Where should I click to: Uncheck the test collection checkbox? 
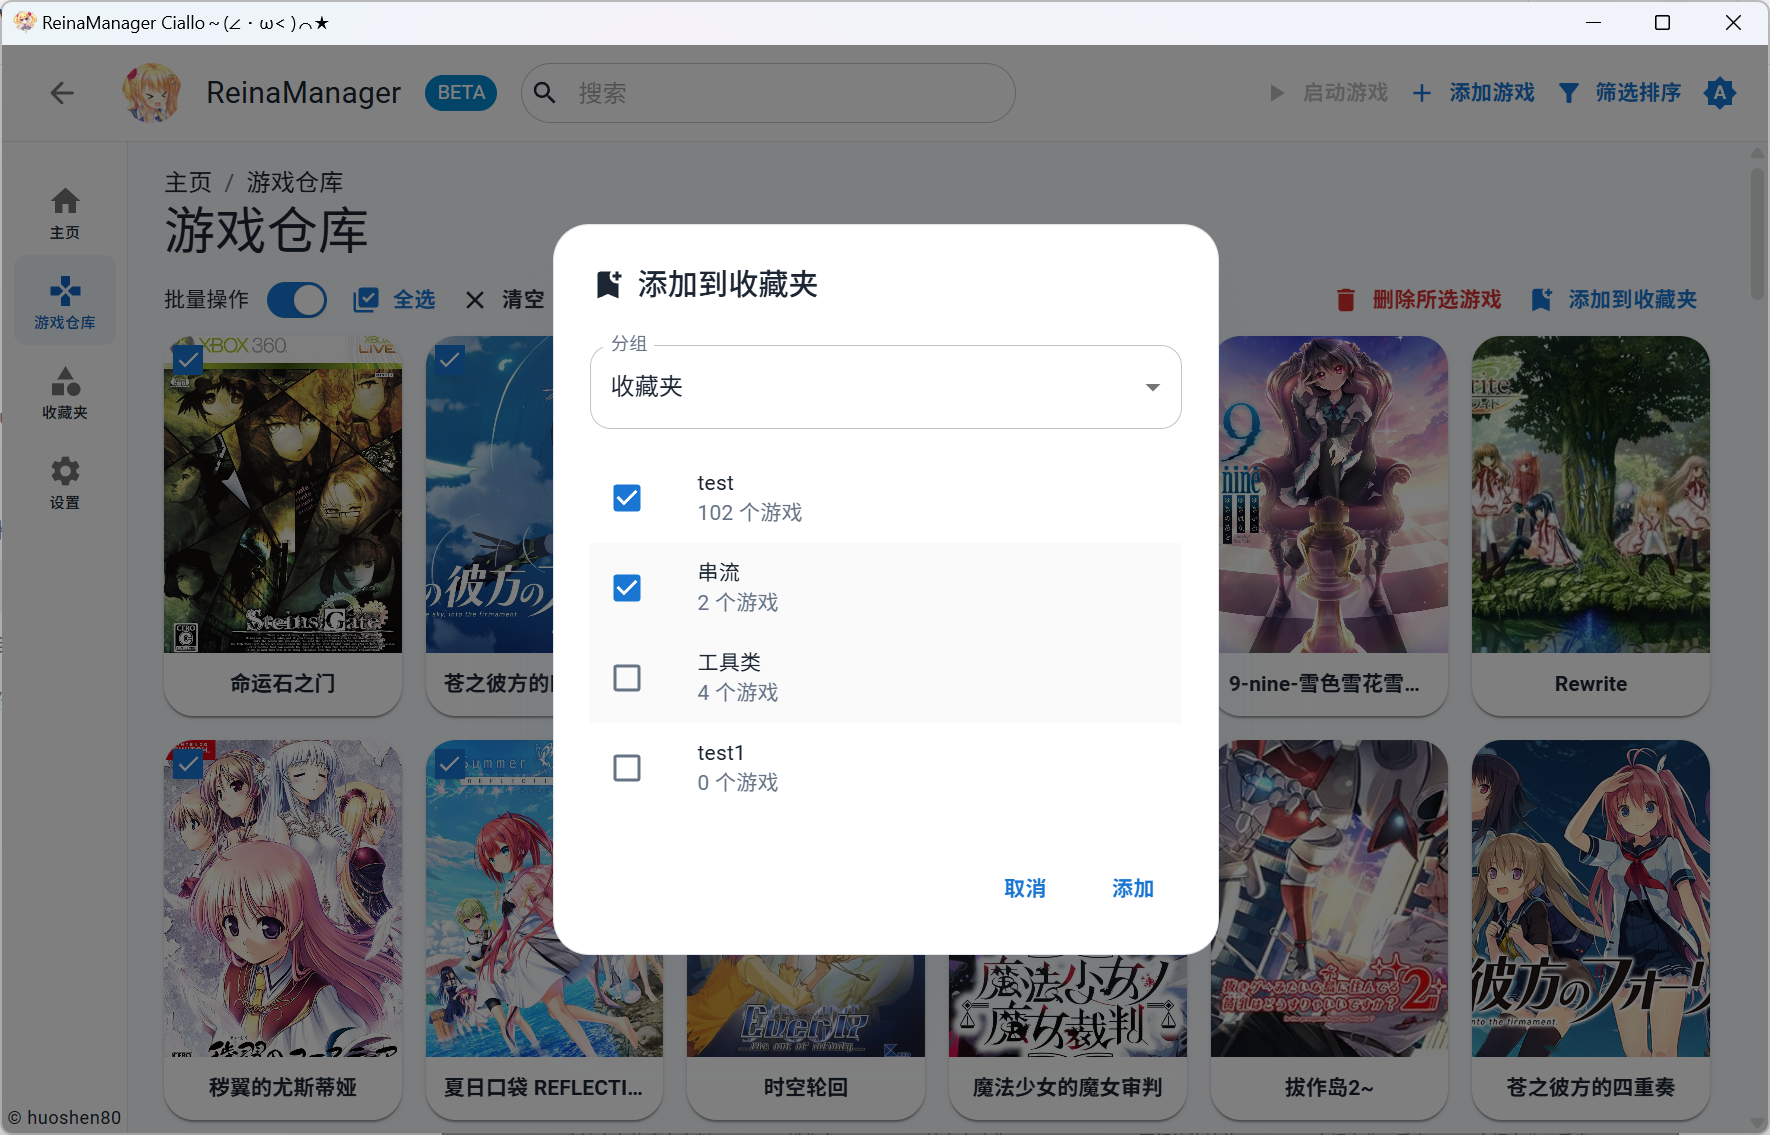tap(627, 498)
